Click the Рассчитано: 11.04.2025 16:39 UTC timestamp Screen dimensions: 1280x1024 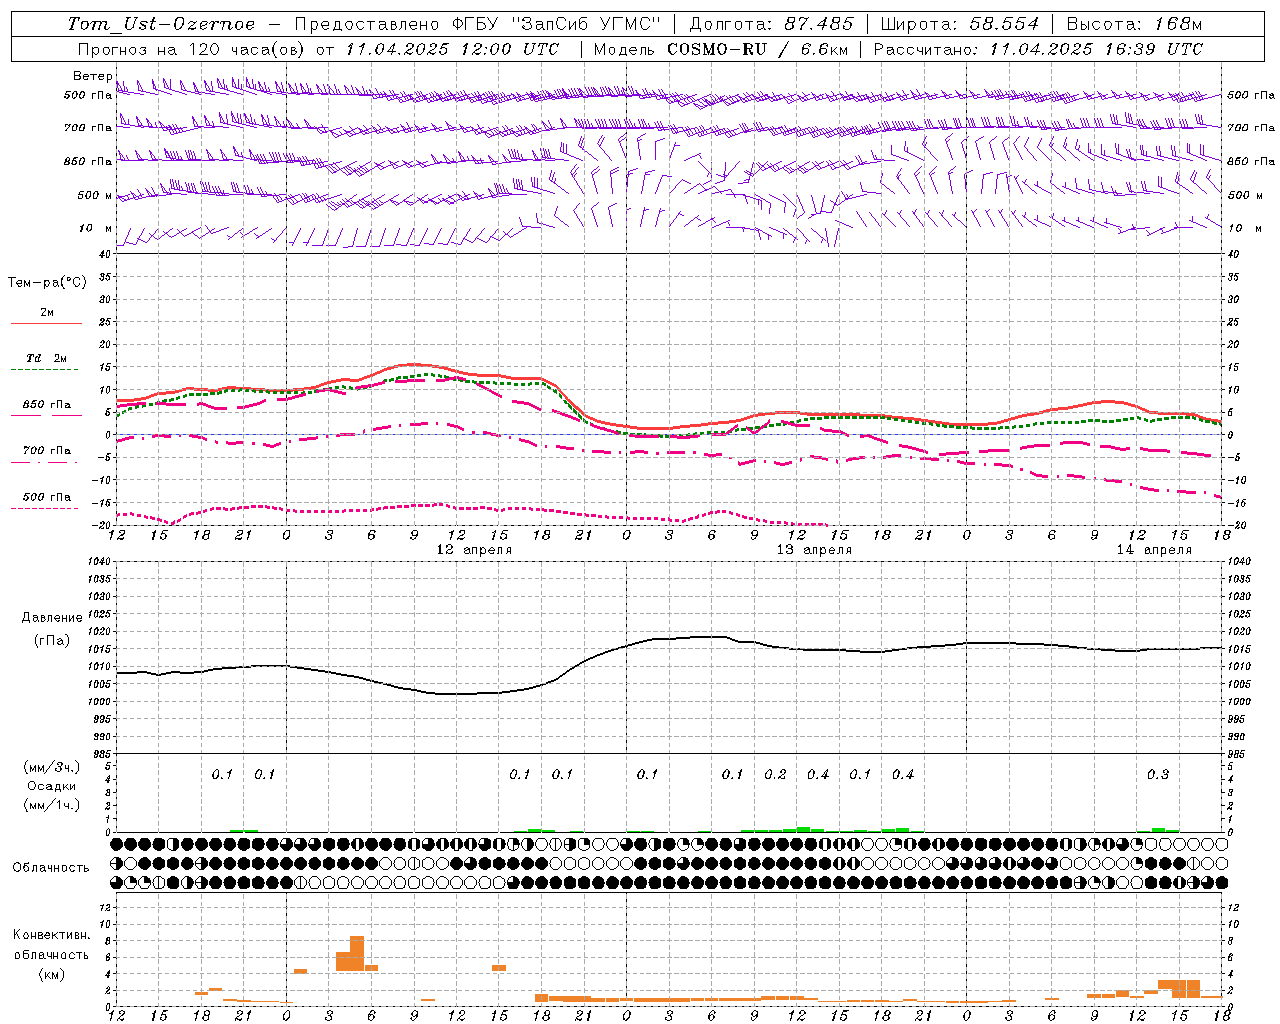coord(1039,49)
